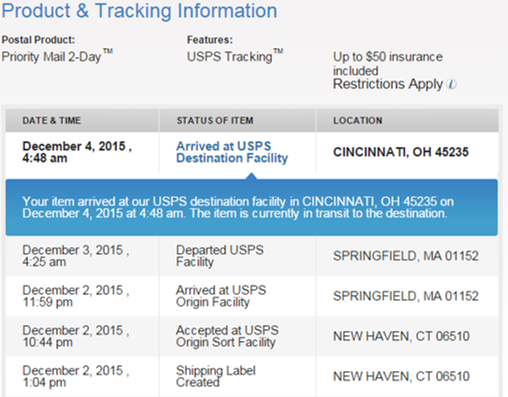Click the Restrictions Apply text
Viewport: 508px width, 397px height.
388,84
